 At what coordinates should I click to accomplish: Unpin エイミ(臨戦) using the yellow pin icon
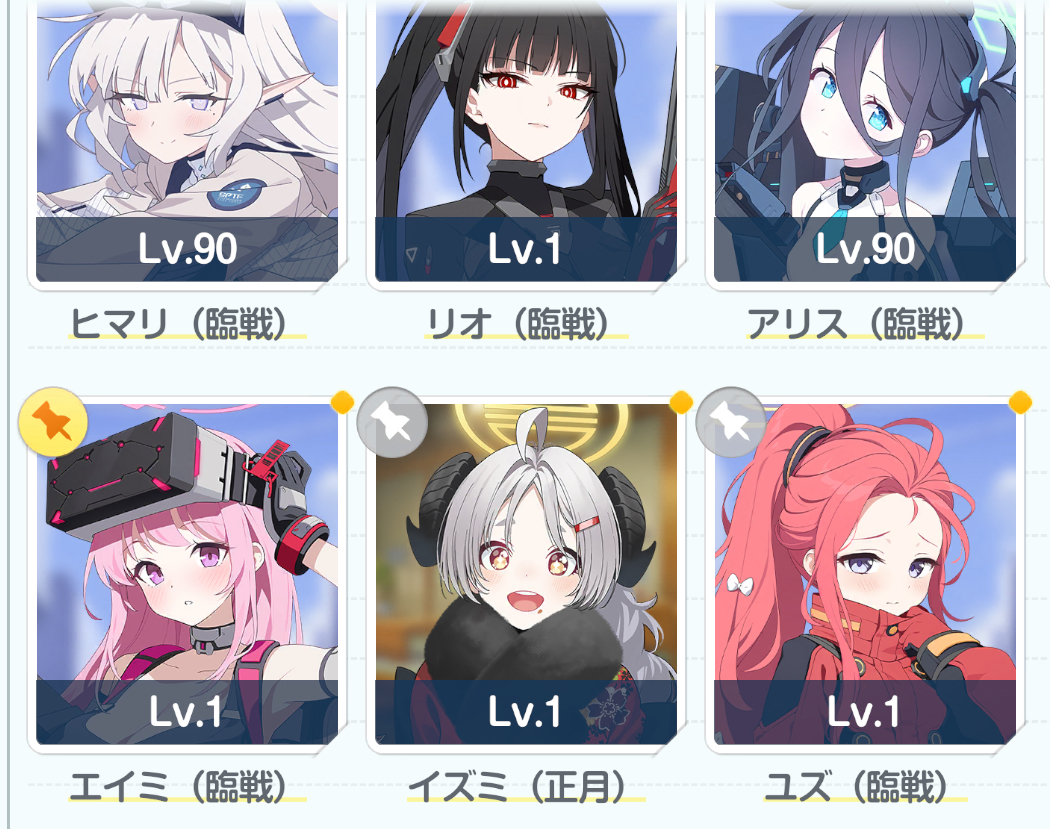[x=53, y=423]
